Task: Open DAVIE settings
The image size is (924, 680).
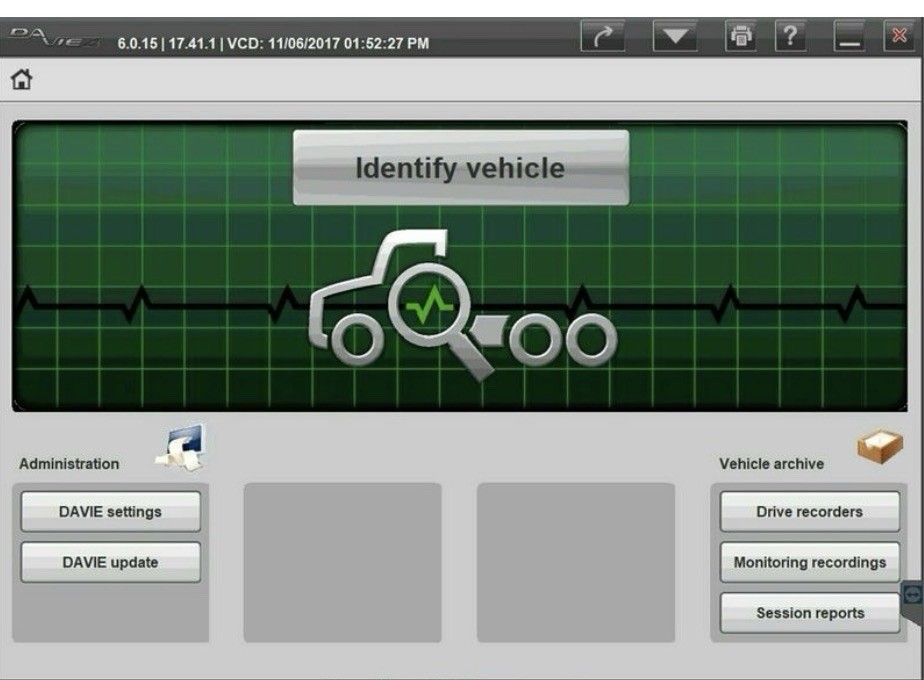Action: pyautogui.click(x=111, y=511)
